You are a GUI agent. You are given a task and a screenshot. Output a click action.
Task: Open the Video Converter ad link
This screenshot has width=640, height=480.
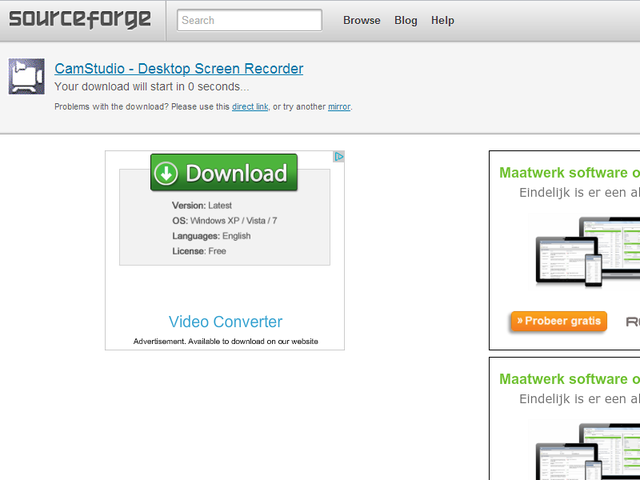[225, 322]
